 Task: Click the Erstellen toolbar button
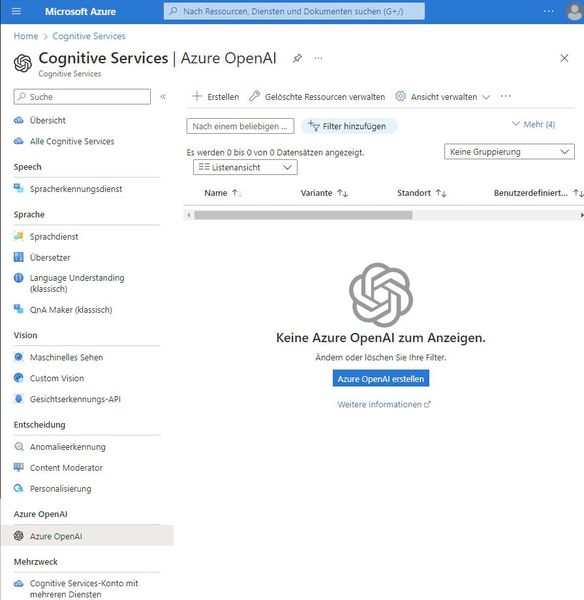pos(215,96)
